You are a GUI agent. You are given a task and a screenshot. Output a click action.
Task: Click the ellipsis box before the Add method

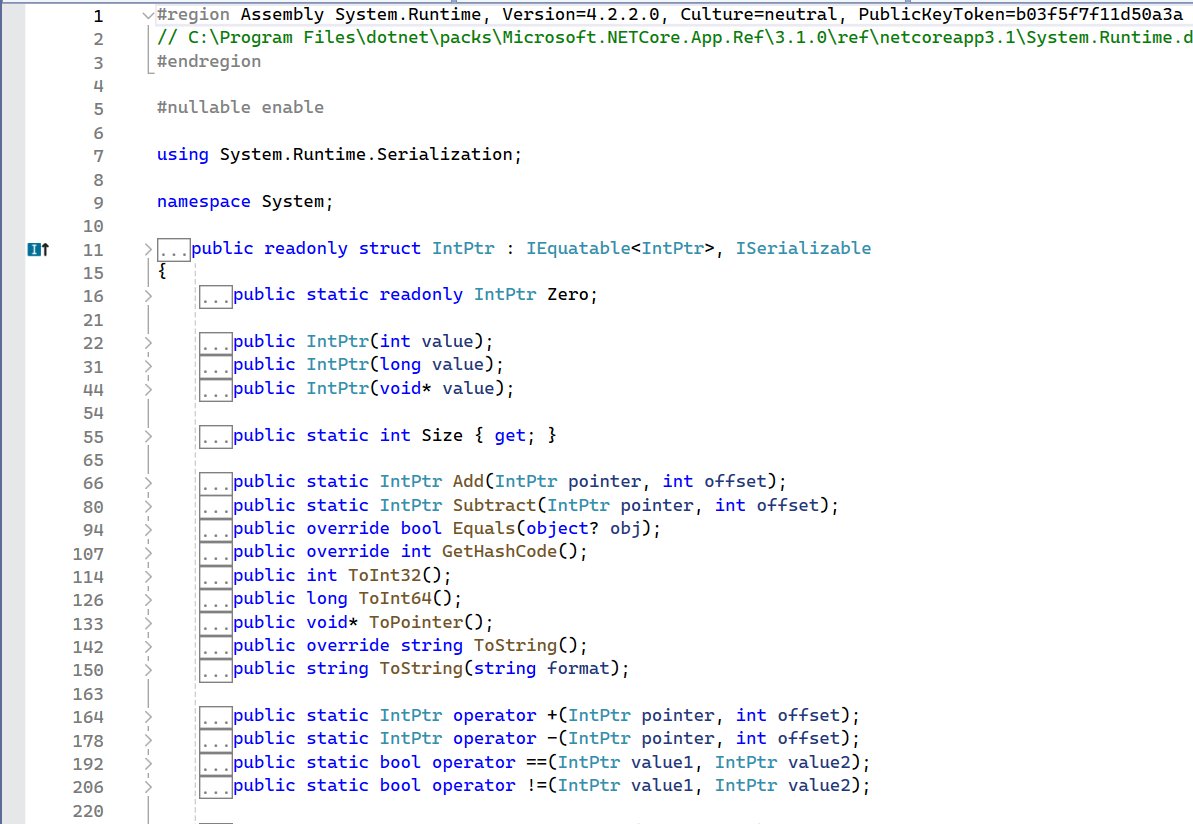[x=216, y=483]
